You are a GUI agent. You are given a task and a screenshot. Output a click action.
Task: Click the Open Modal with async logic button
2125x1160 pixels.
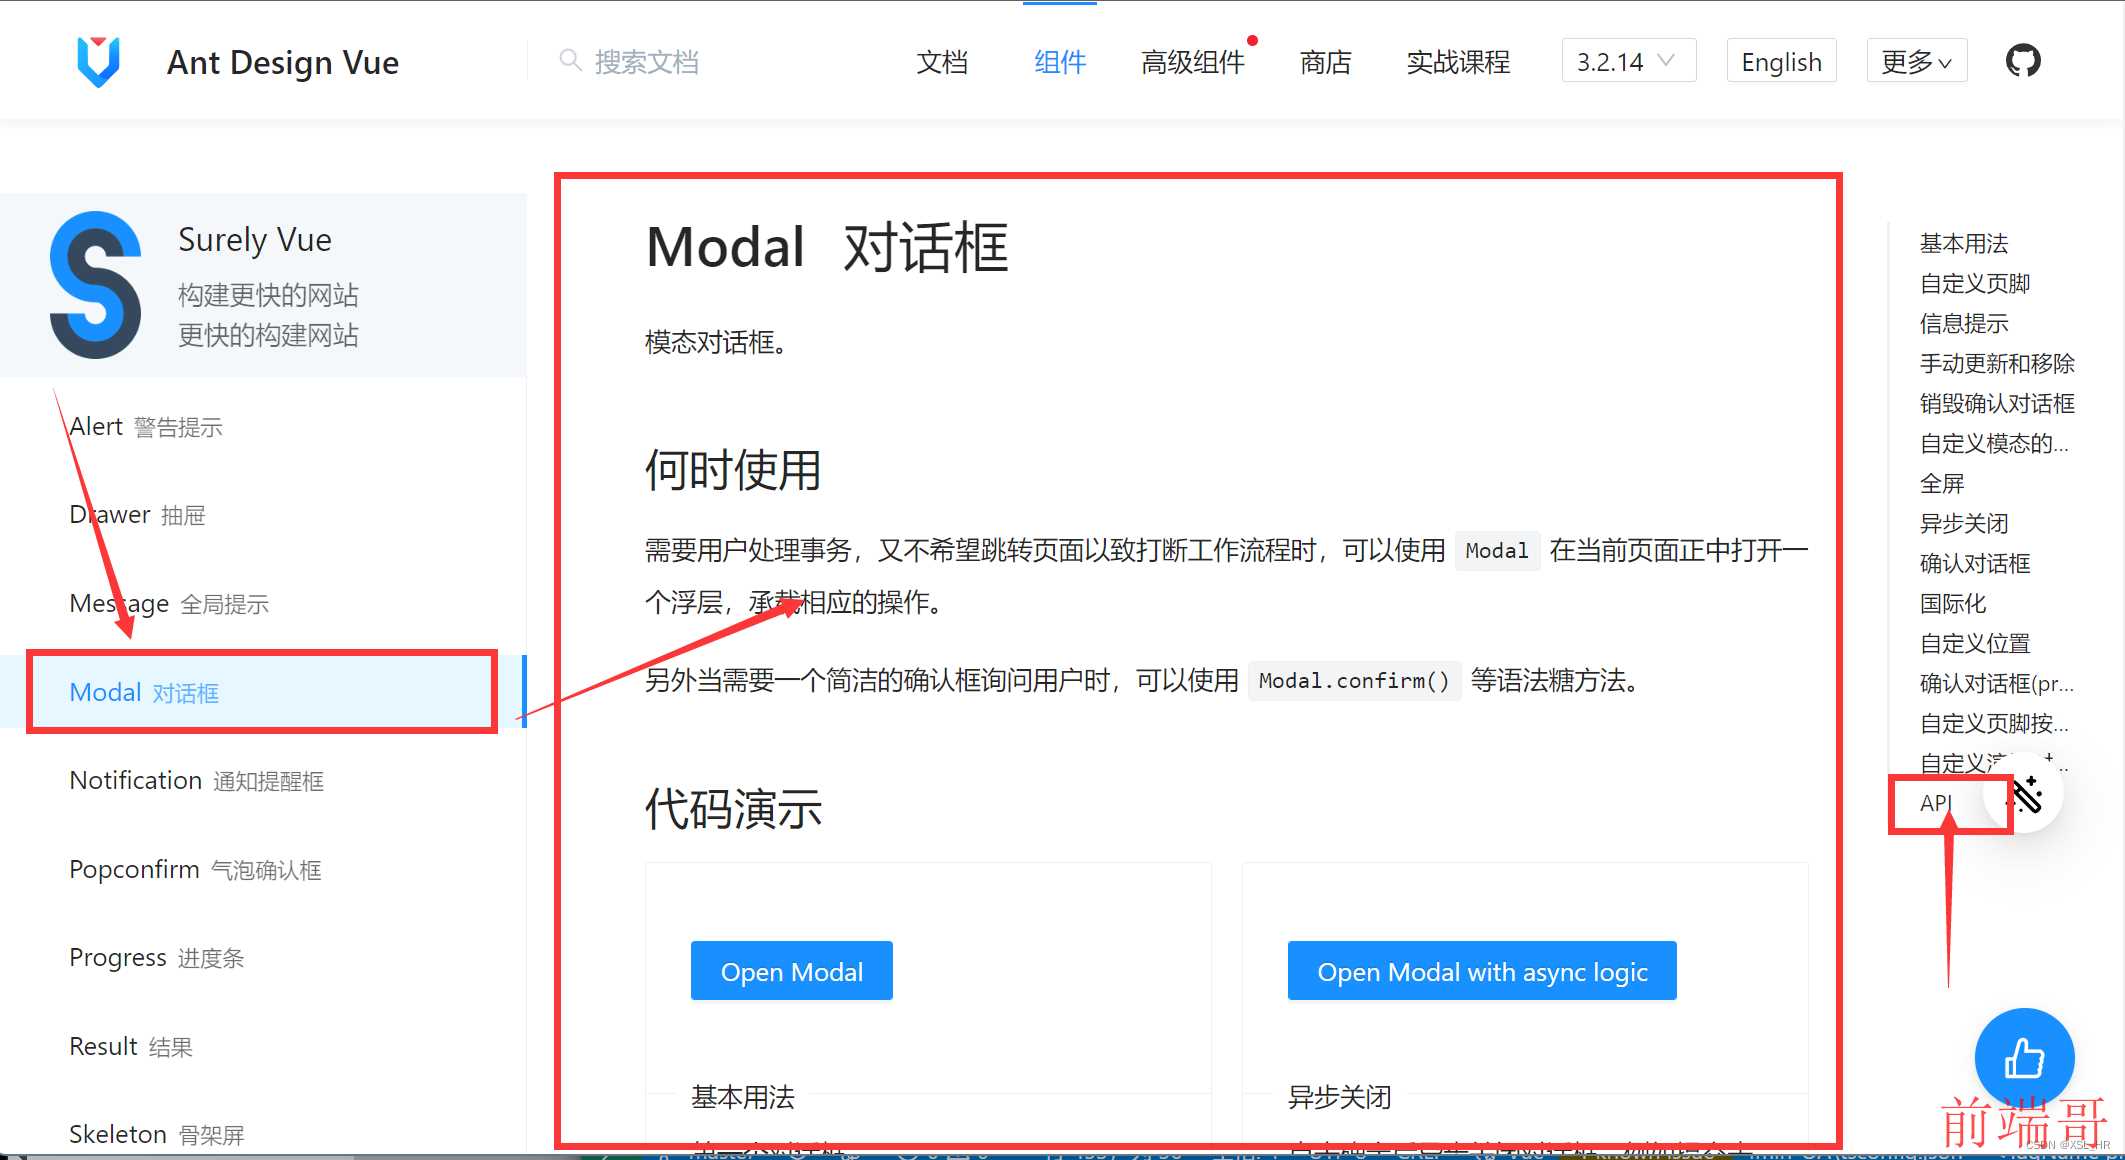coord(1481,971)
